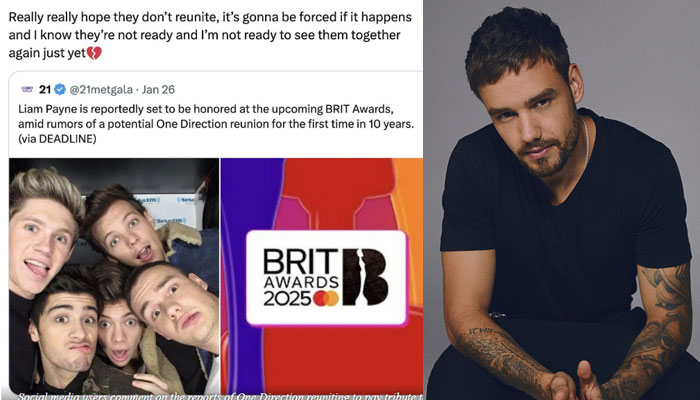
Task: Click the large BRIT statuette B logo
Action: (x=366, y=277)
